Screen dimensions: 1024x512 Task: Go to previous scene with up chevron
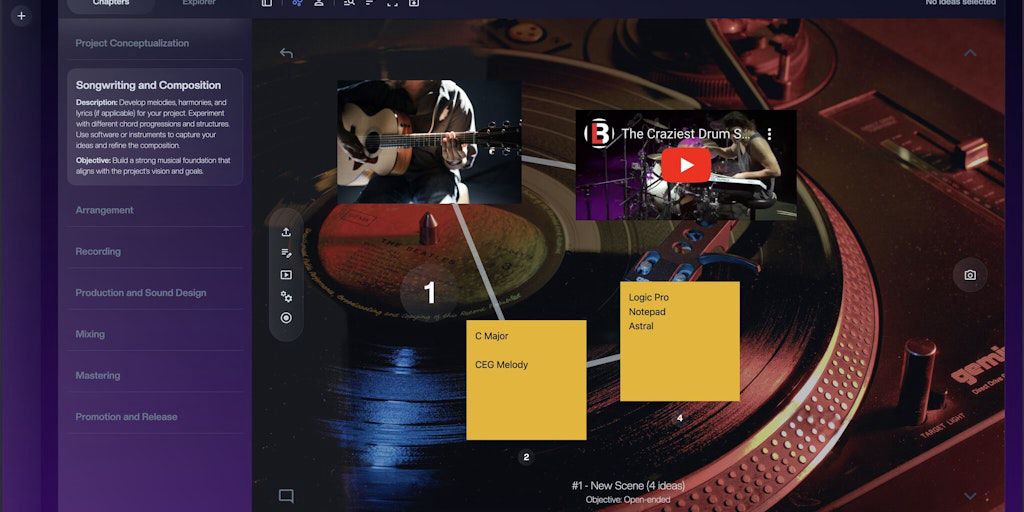coord(969,53)
